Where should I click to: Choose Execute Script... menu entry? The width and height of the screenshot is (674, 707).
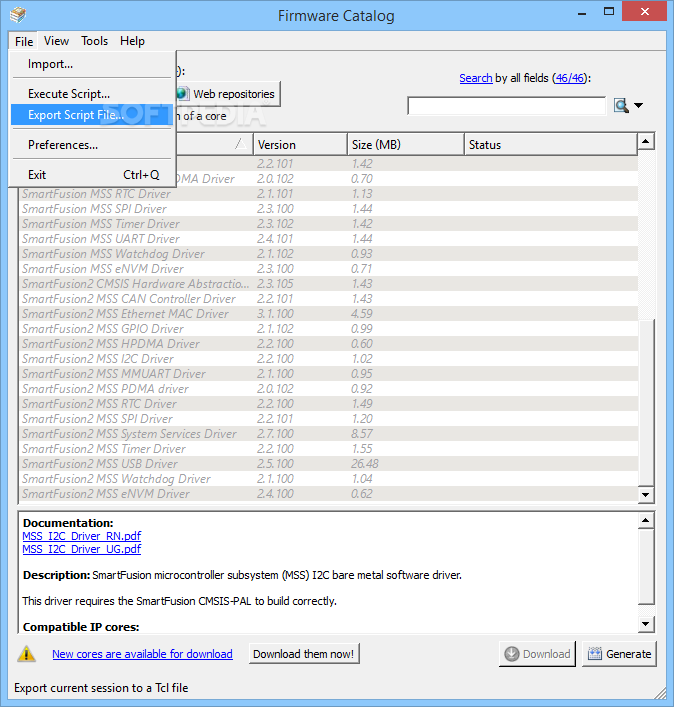(92, 94)
